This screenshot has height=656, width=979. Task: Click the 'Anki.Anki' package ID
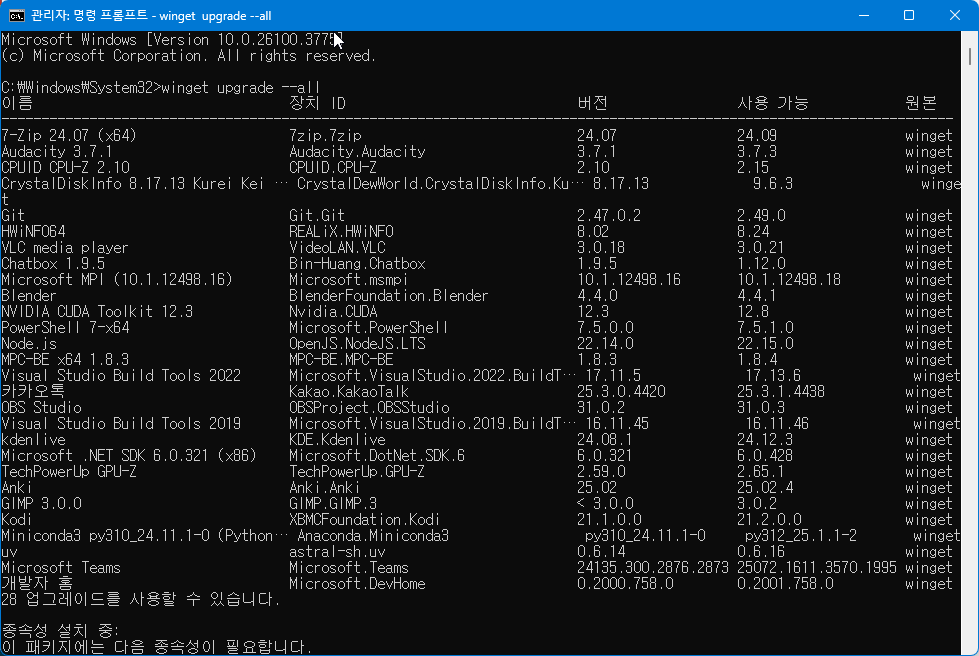pyautogui.click(x=324, y=488)
